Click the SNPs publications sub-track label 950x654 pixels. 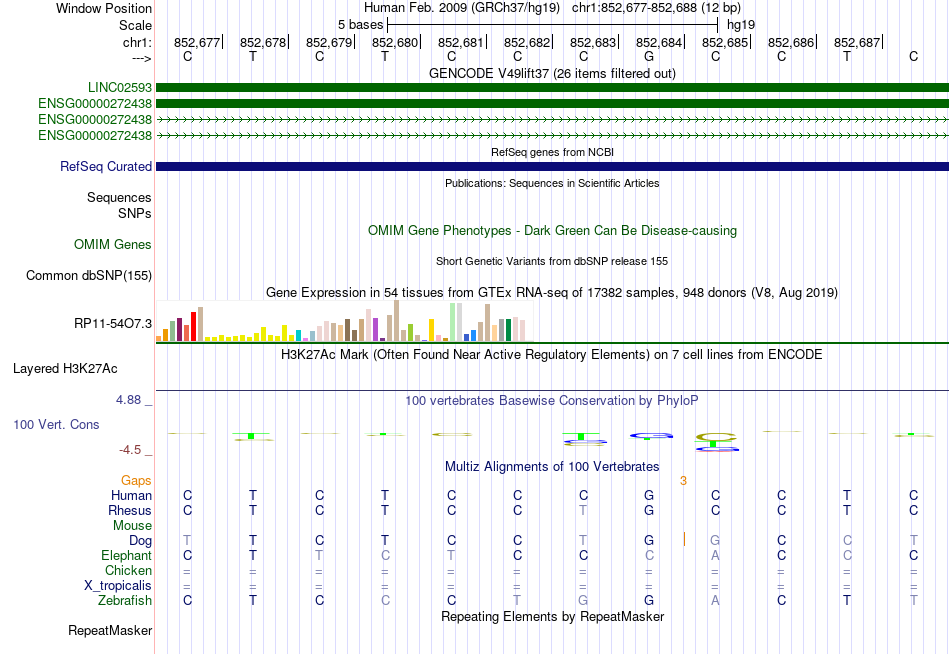click(135, 213)
